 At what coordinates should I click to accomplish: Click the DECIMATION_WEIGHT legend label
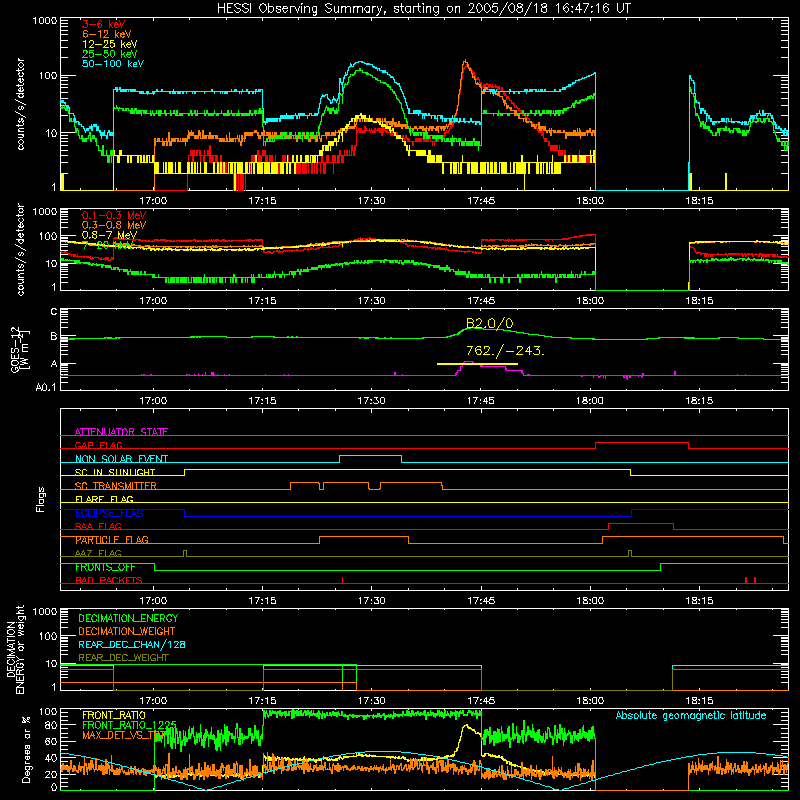coord(127,631)
